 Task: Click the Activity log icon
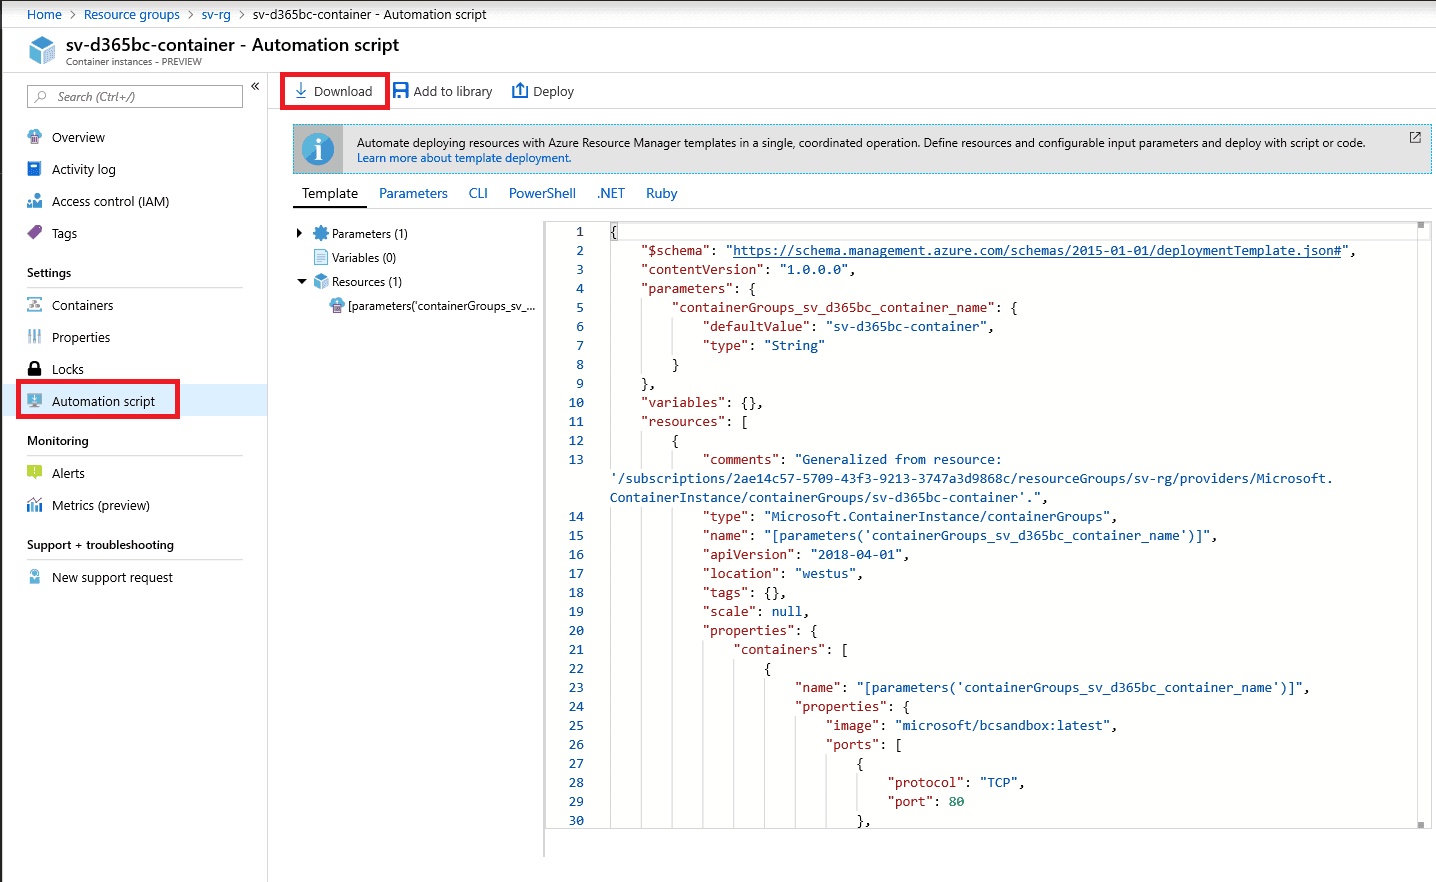(x=35, y=169)
